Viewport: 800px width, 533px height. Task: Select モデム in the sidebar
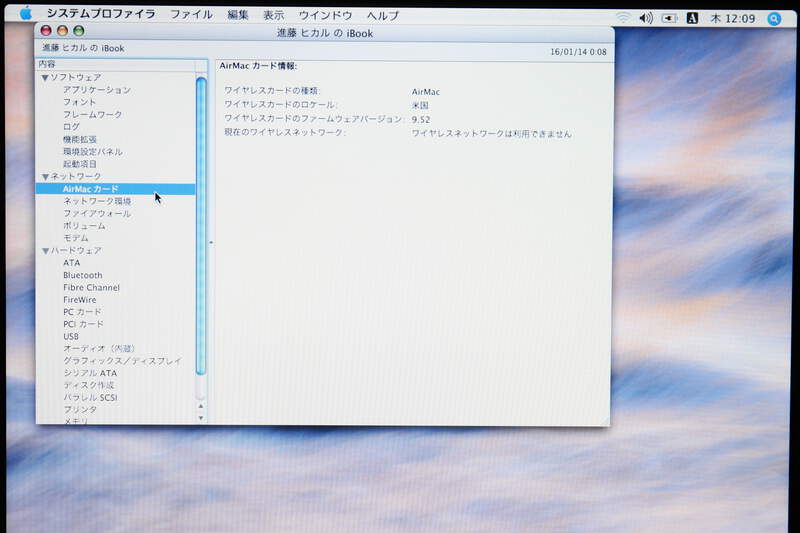click(76, 238)
